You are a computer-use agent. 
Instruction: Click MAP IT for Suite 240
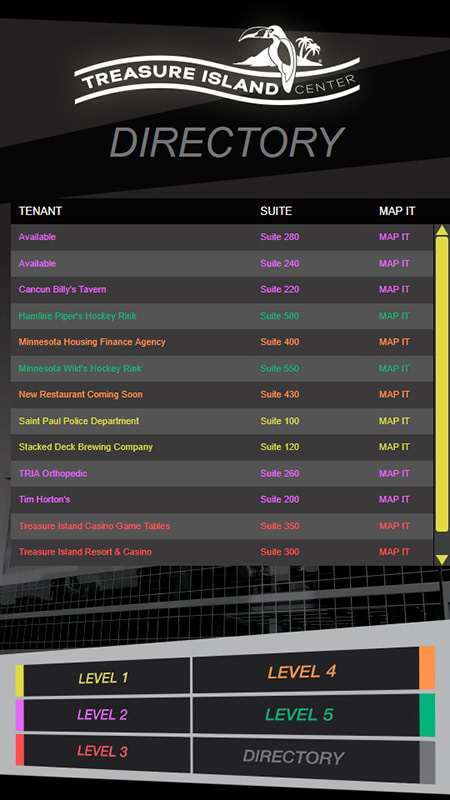[x=394, y=263]
